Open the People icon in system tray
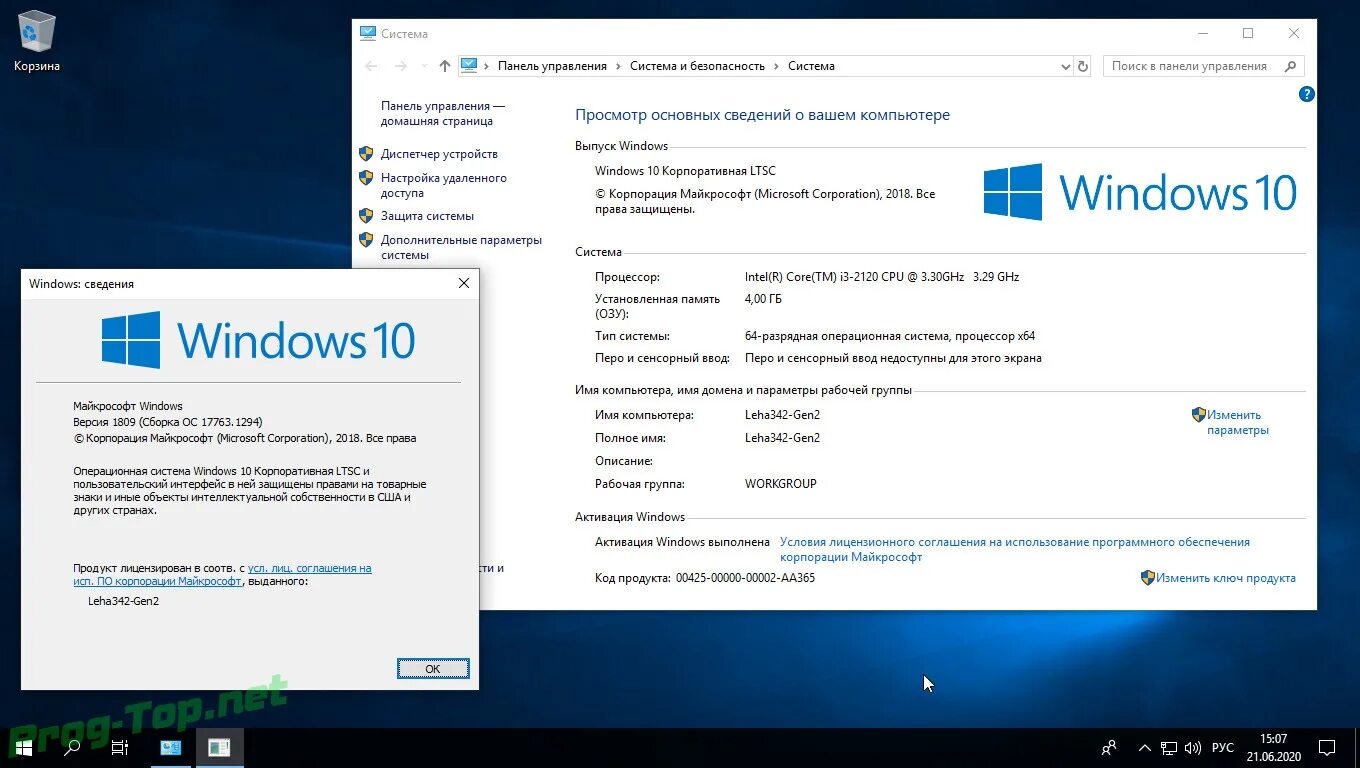 [x=1109, y=747]
